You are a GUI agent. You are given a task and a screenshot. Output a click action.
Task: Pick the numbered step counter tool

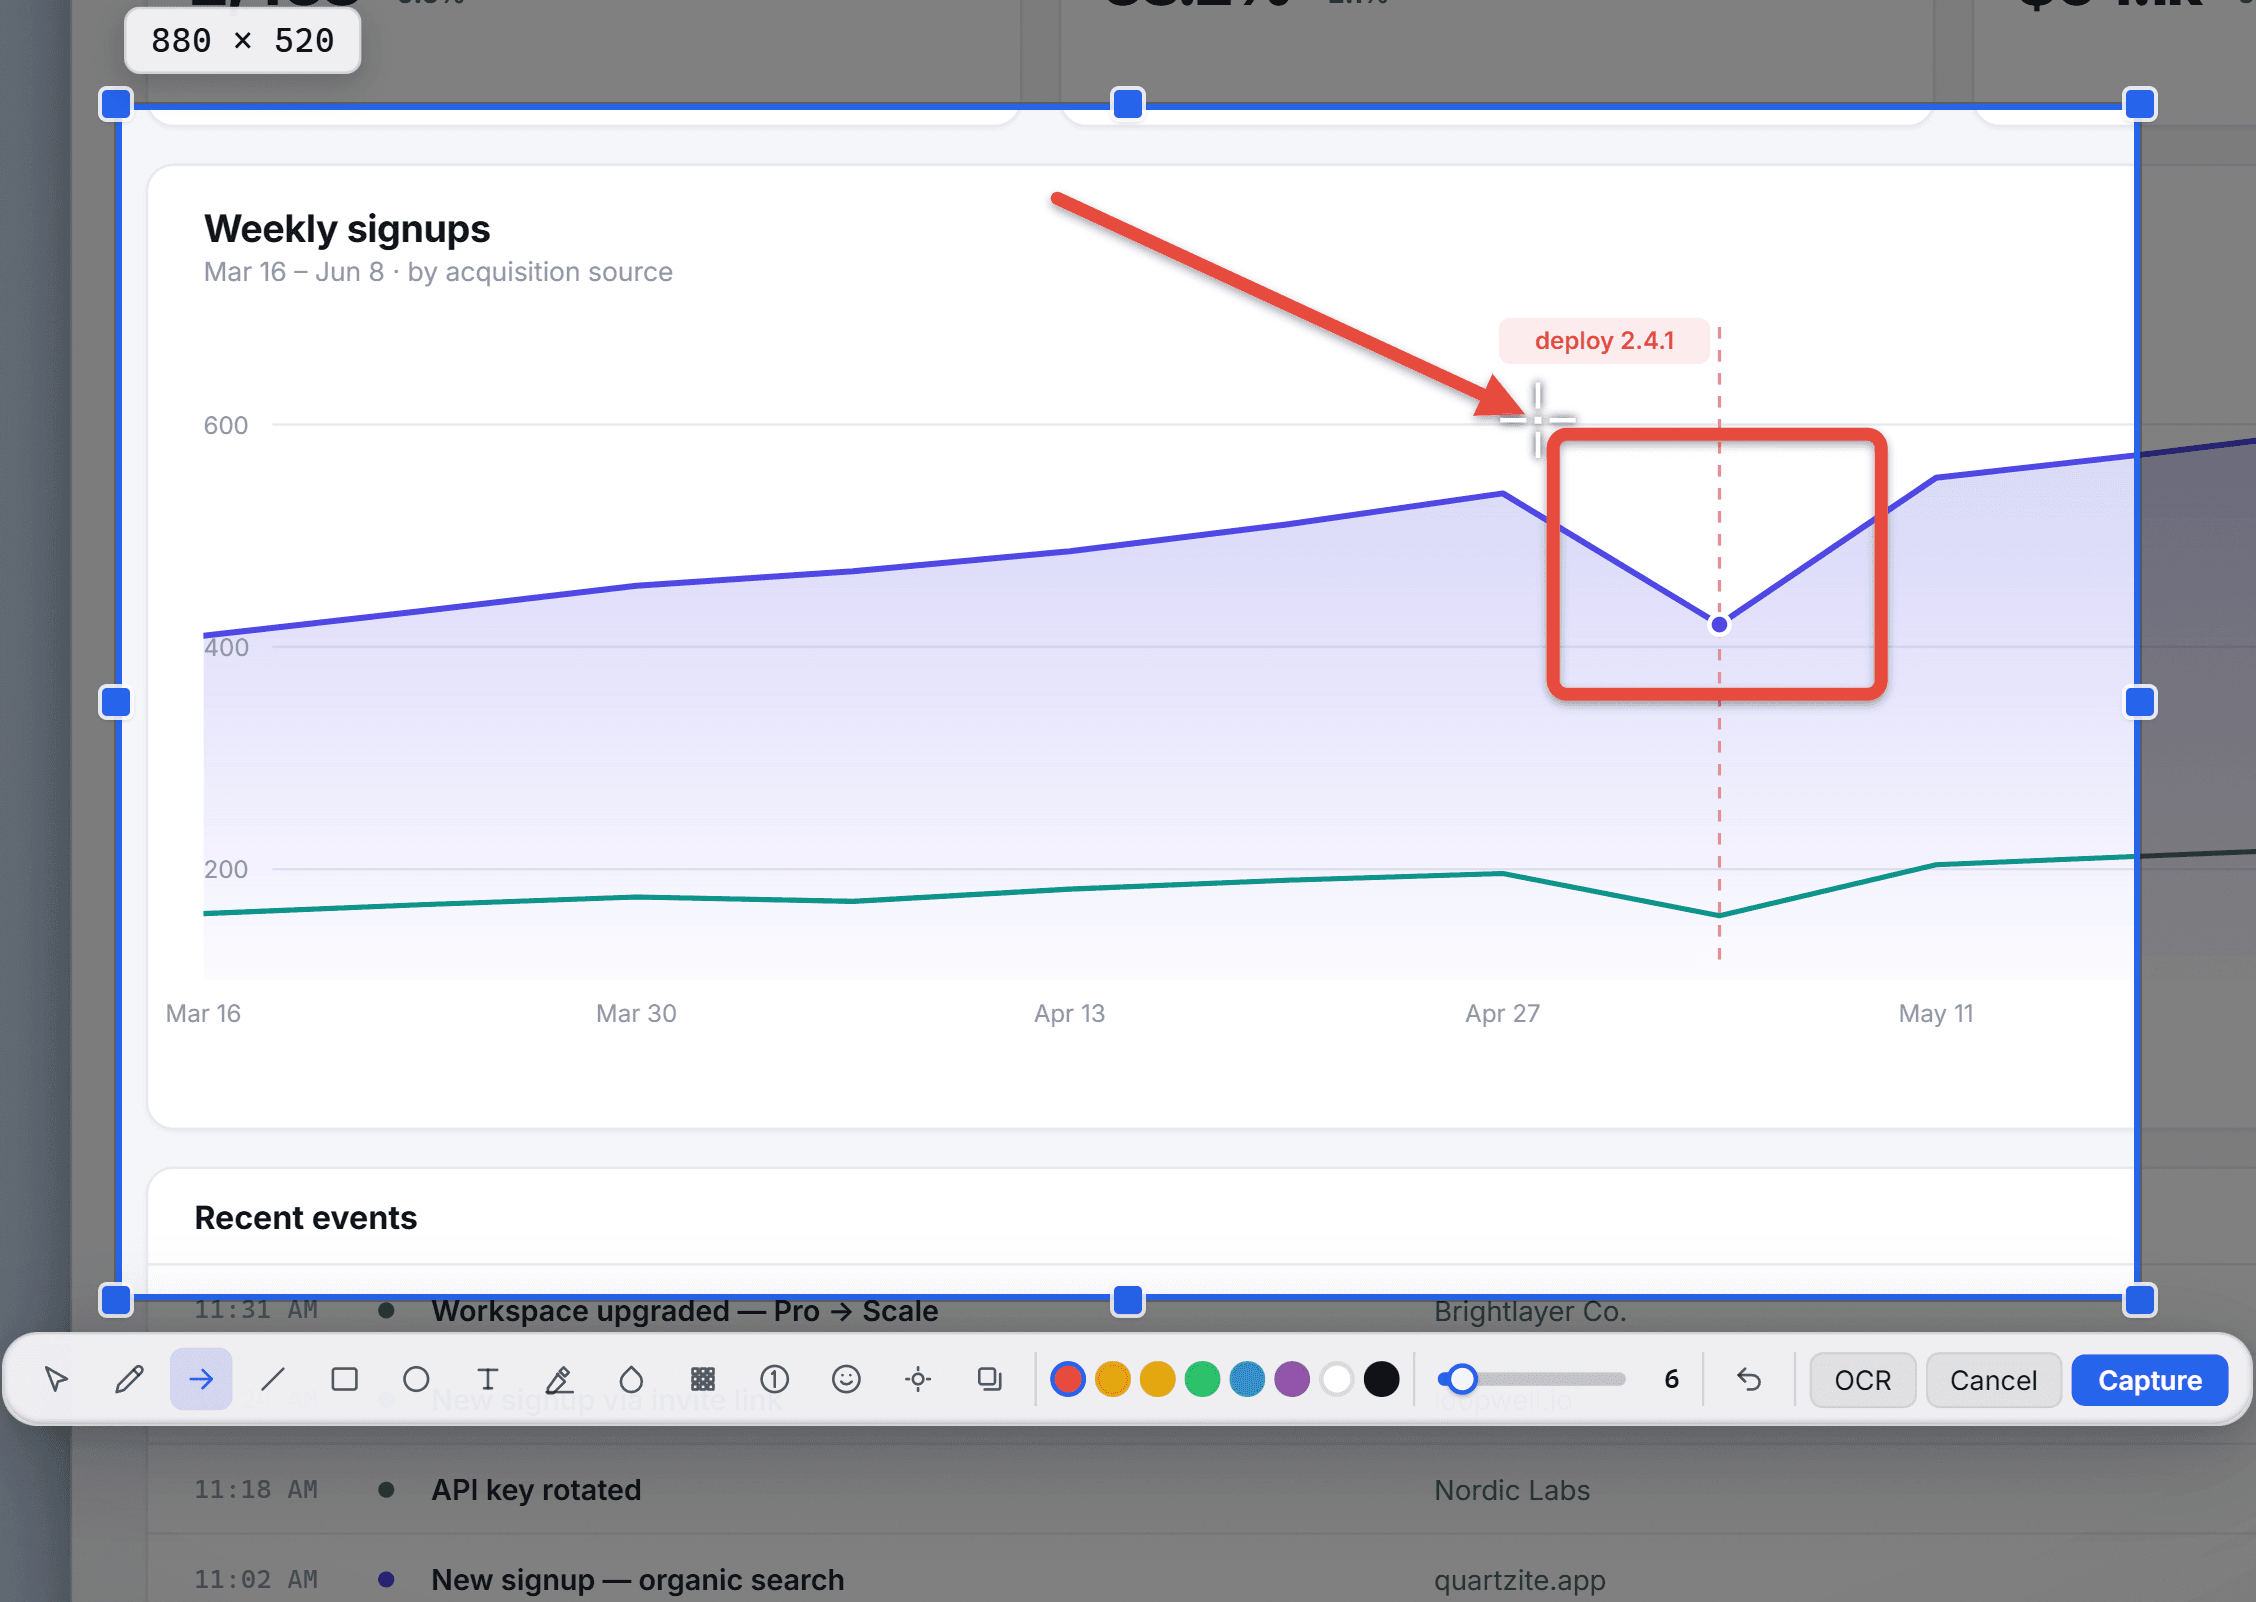pyautogui.click(x=775, y=1380)
